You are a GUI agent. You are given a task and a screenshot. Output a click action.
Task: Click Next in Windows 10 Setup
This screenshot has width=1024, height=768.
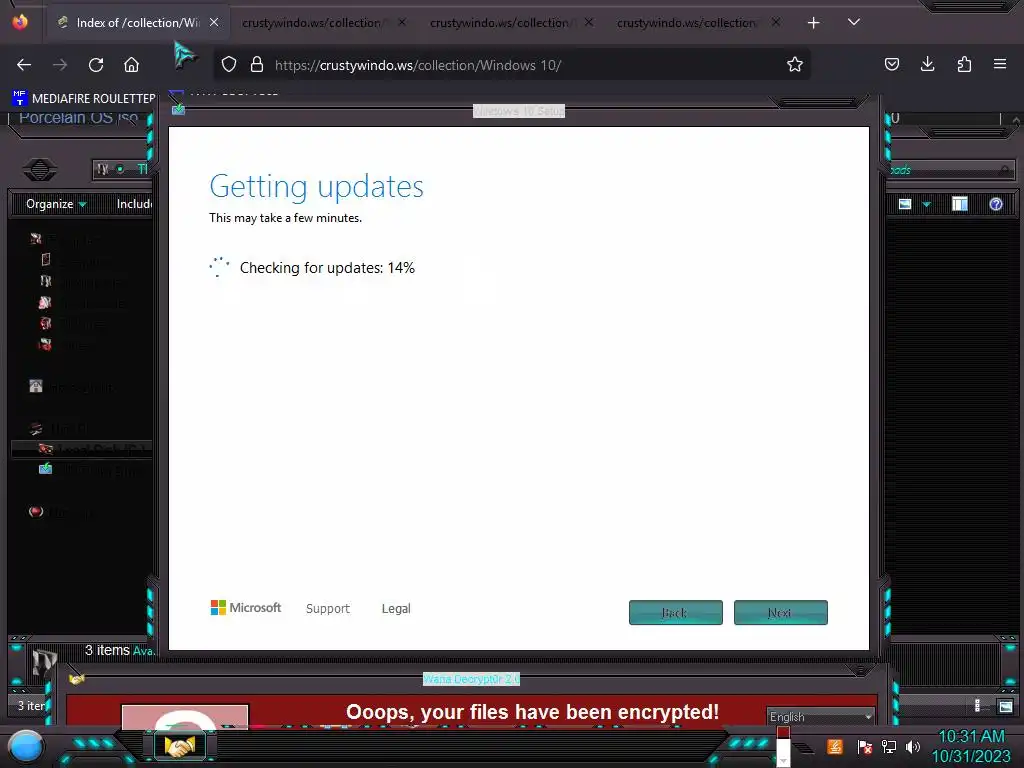tap(780, 613)
